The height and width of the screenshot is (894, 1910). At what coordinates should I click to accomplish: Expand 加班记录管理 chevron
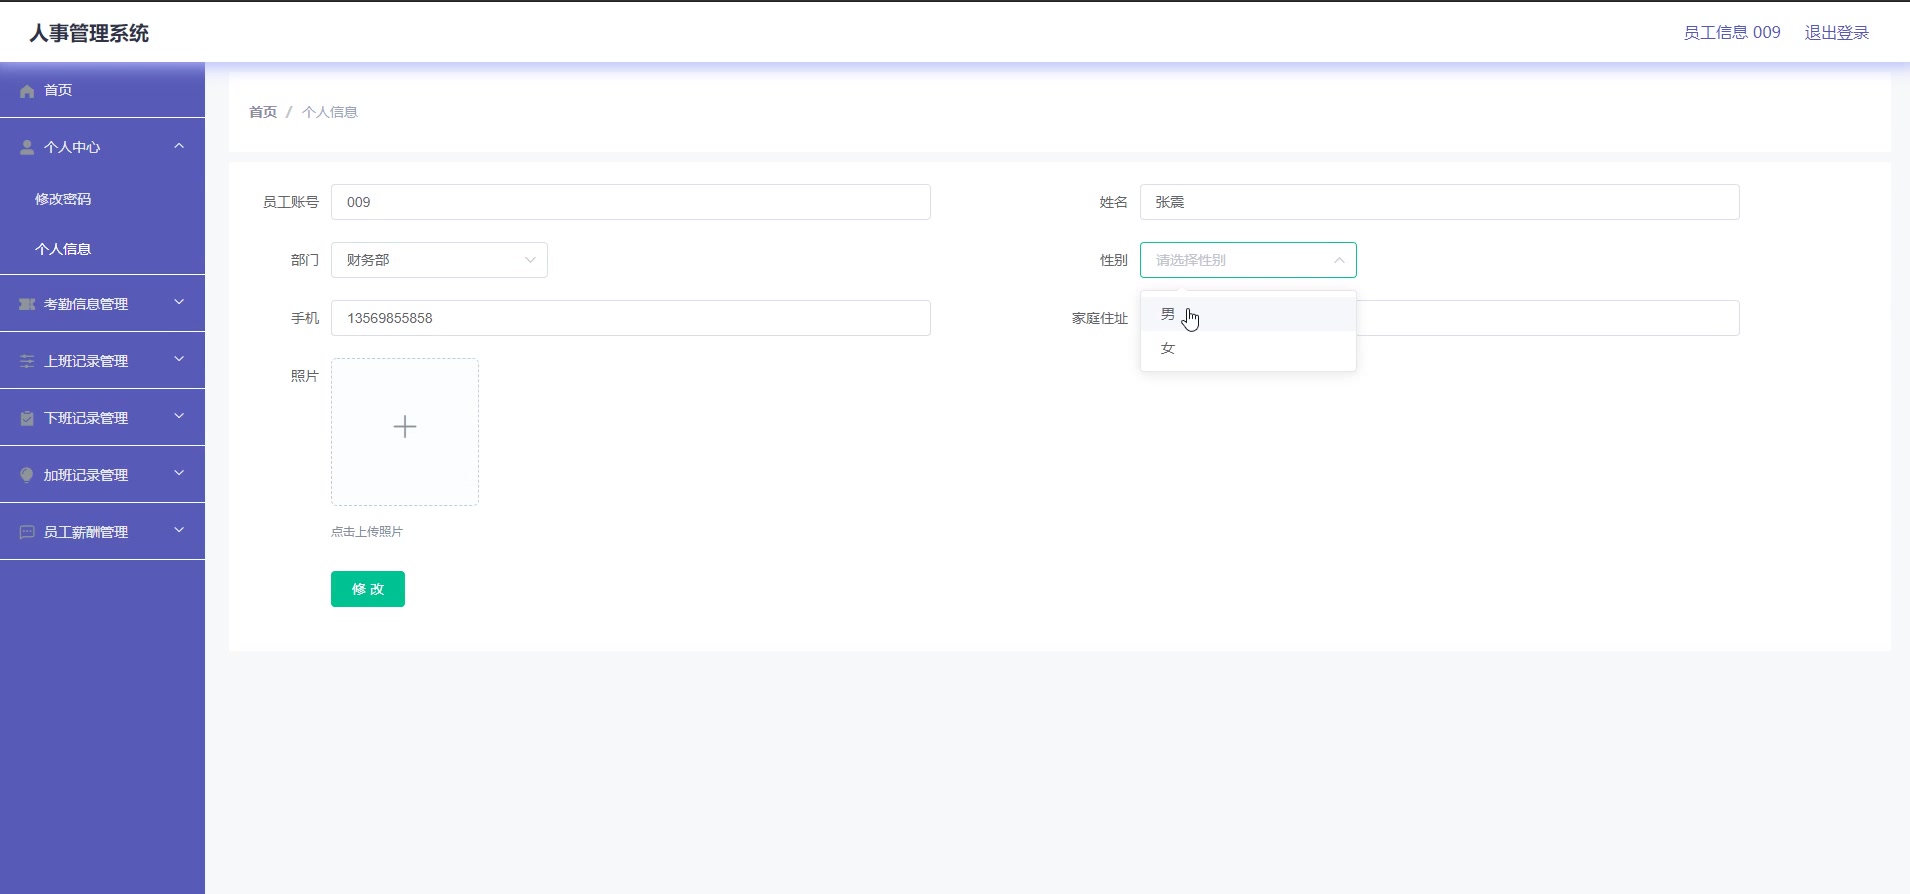pyautogui.click(x=179, y=473)
